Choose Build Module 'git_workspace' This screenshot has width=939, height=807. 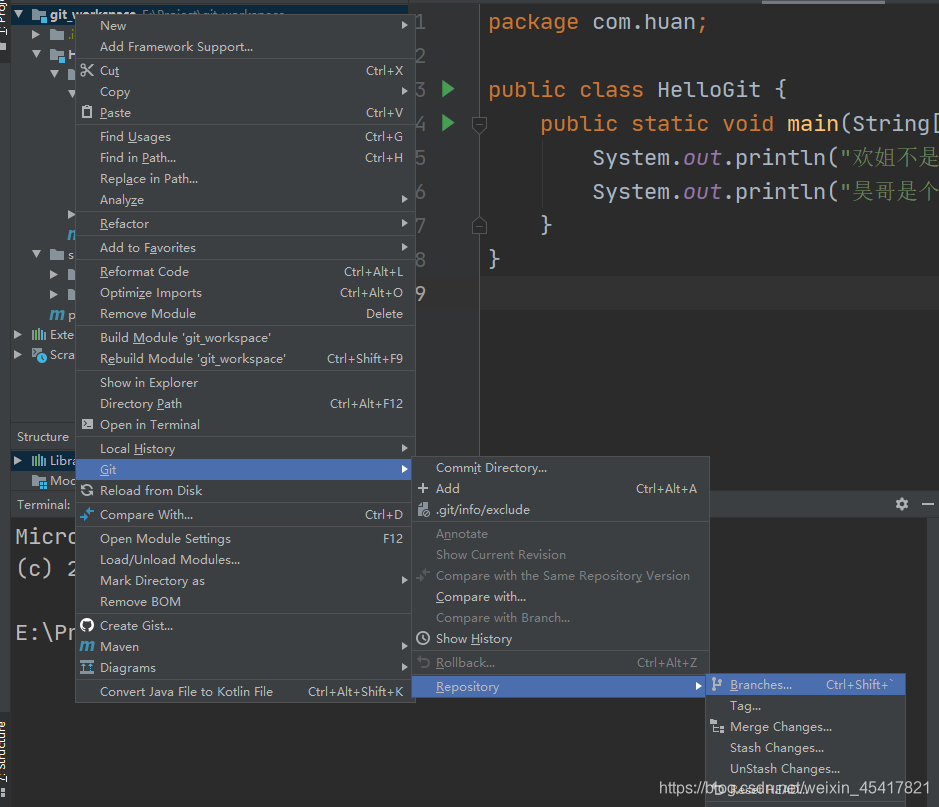click(x=246, y=337)
